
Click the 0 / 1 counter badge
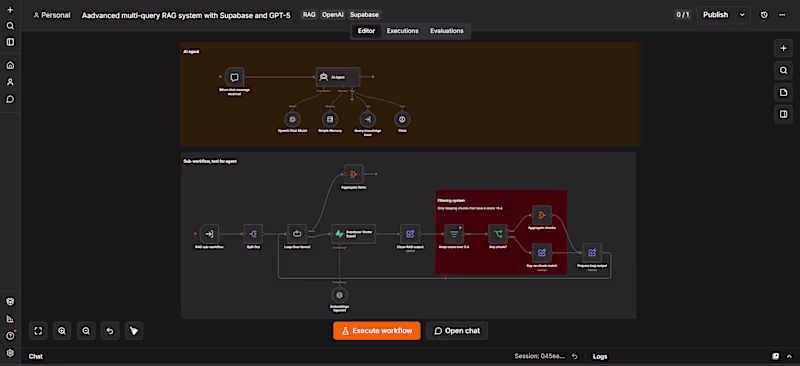tap(683, 15)
